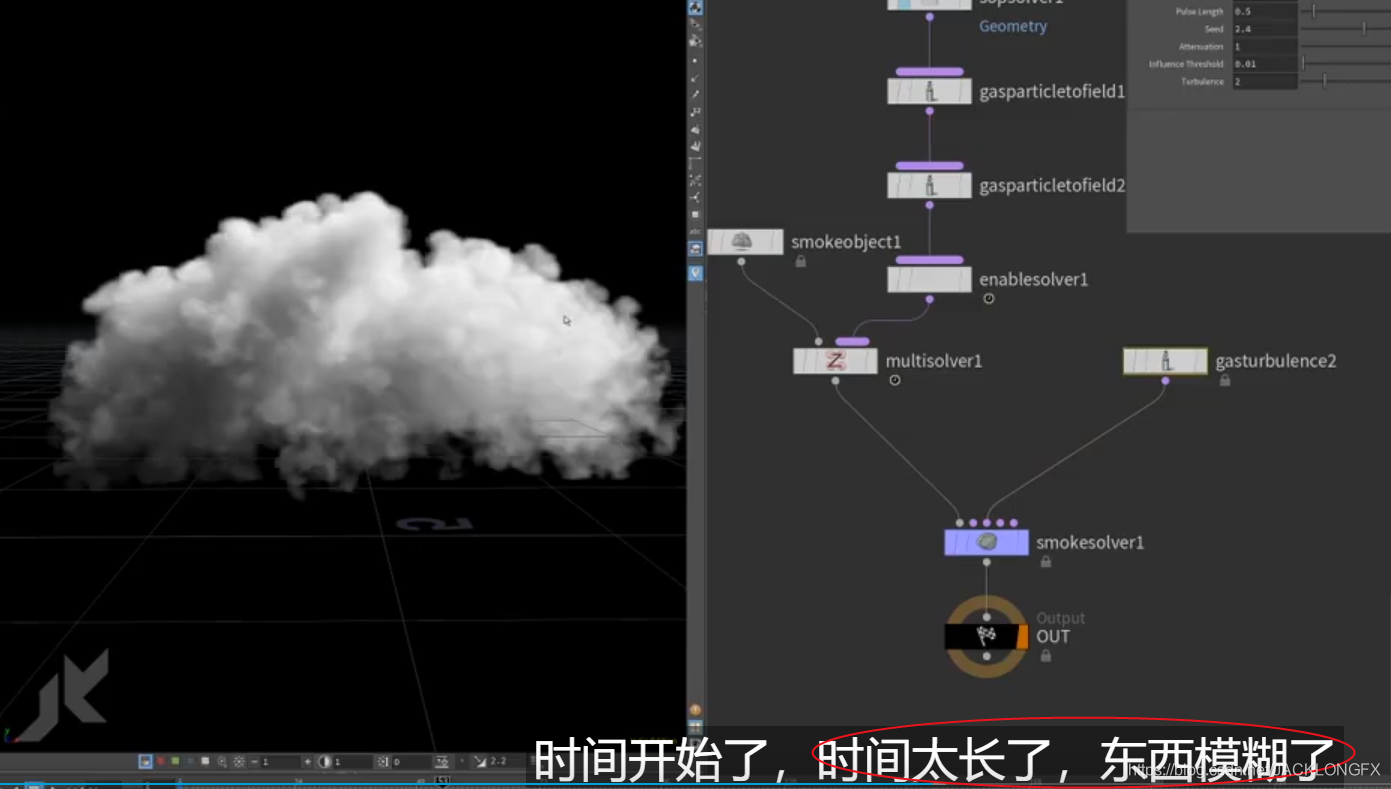
Task: Click the lock badge under smokeobject1
Action: [801, 261]
